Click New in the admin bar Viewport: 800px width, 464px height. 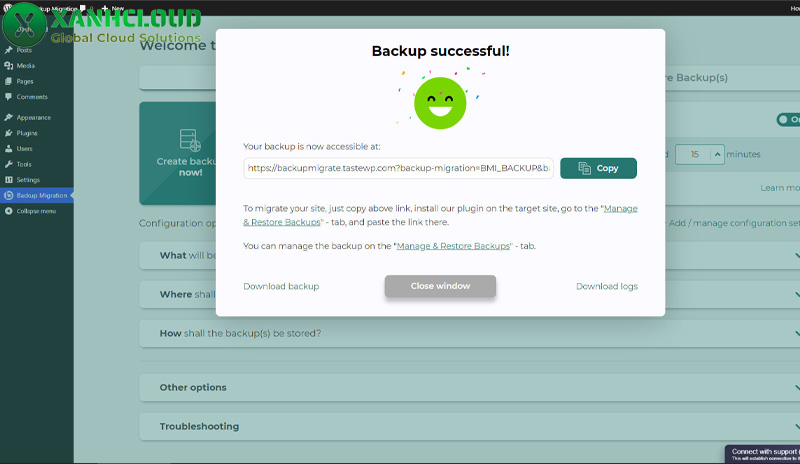pyautogui.click(x=118, y=8)
